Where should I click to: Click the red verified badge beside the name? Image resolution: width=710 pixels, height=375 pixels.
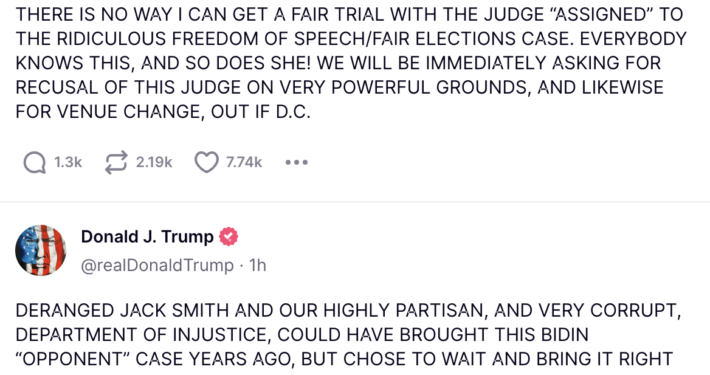click(229, 236)
